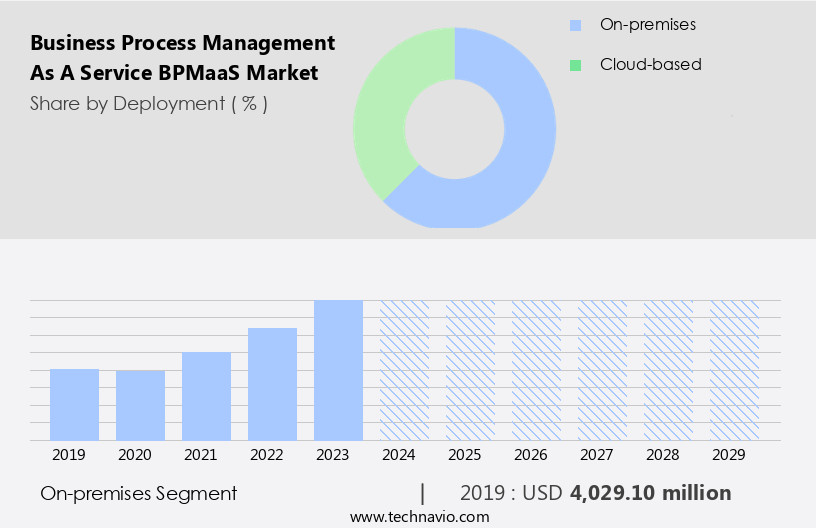Select the 2020 bar in chart

140,405
